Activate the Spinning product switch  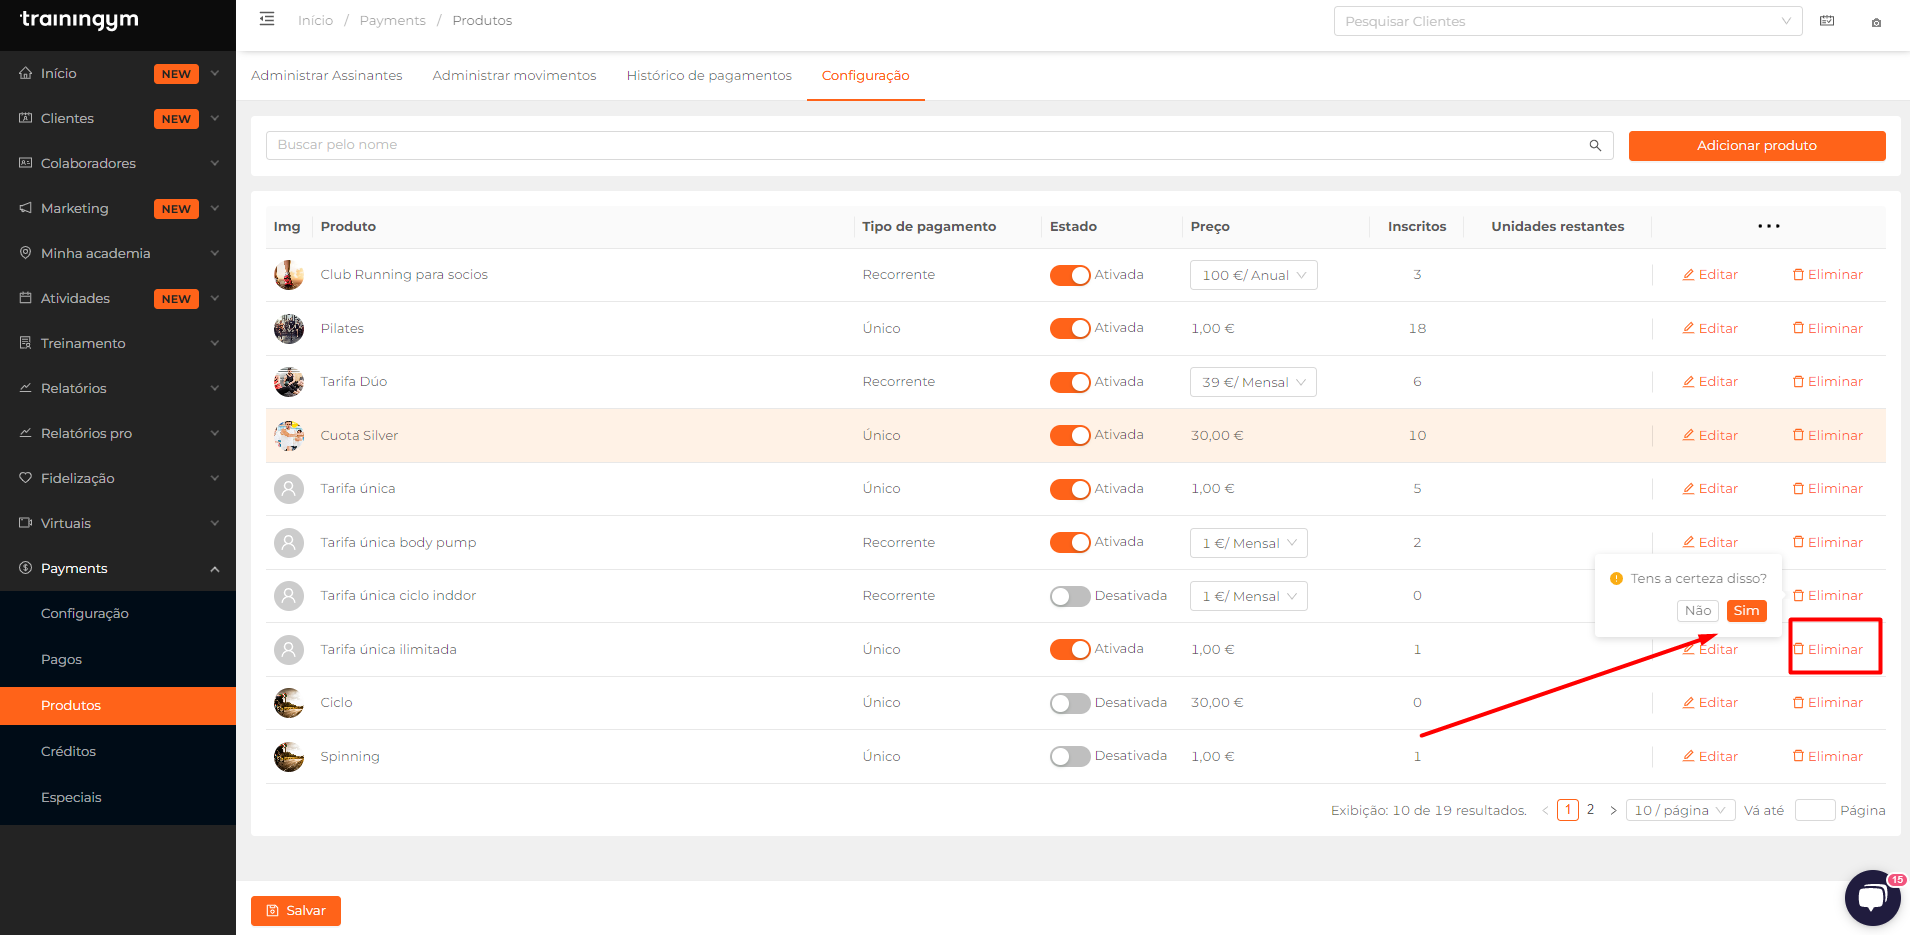point(1070,756)
